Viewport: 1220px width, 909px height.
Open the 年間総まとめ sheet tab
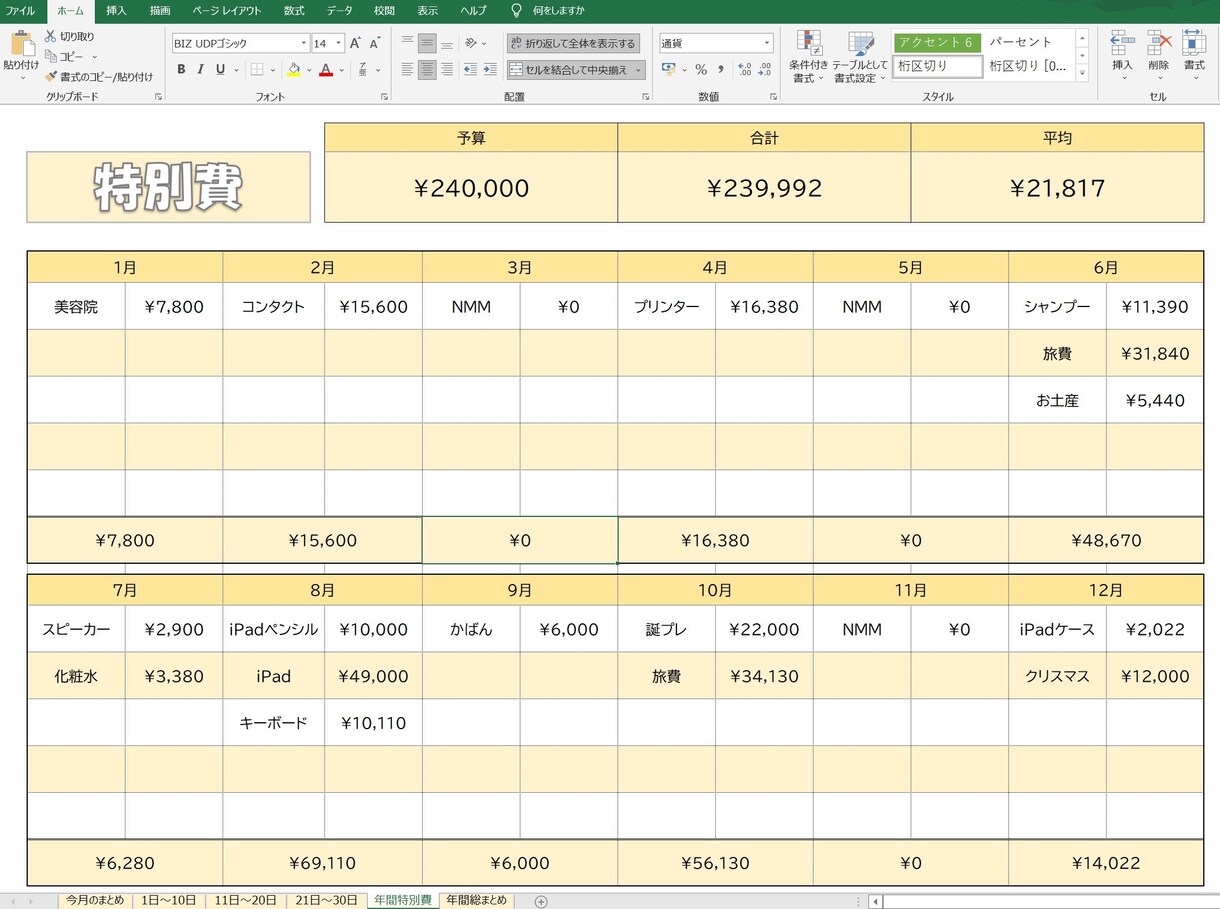tap(476, 900)
